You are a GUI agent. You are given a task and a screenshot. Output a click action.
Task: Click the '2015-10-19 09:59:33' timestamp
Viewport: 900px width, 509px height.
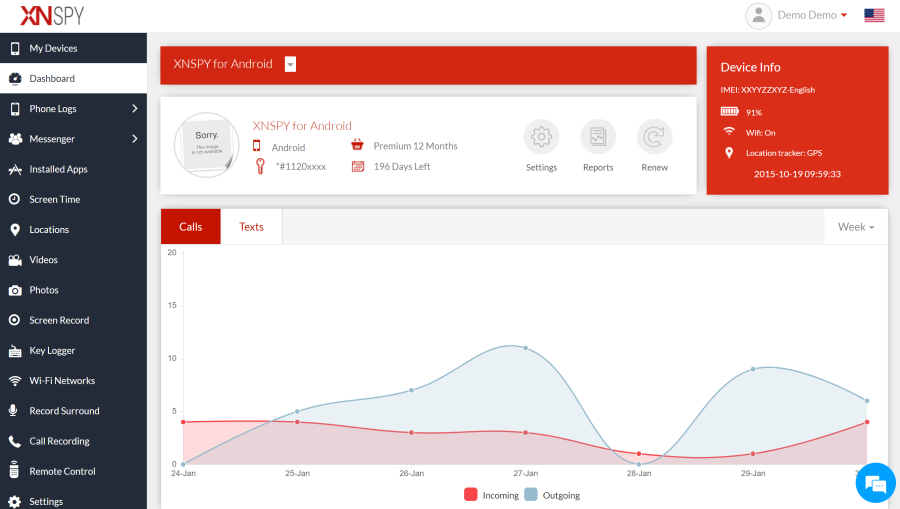click(x=797, y=174)
